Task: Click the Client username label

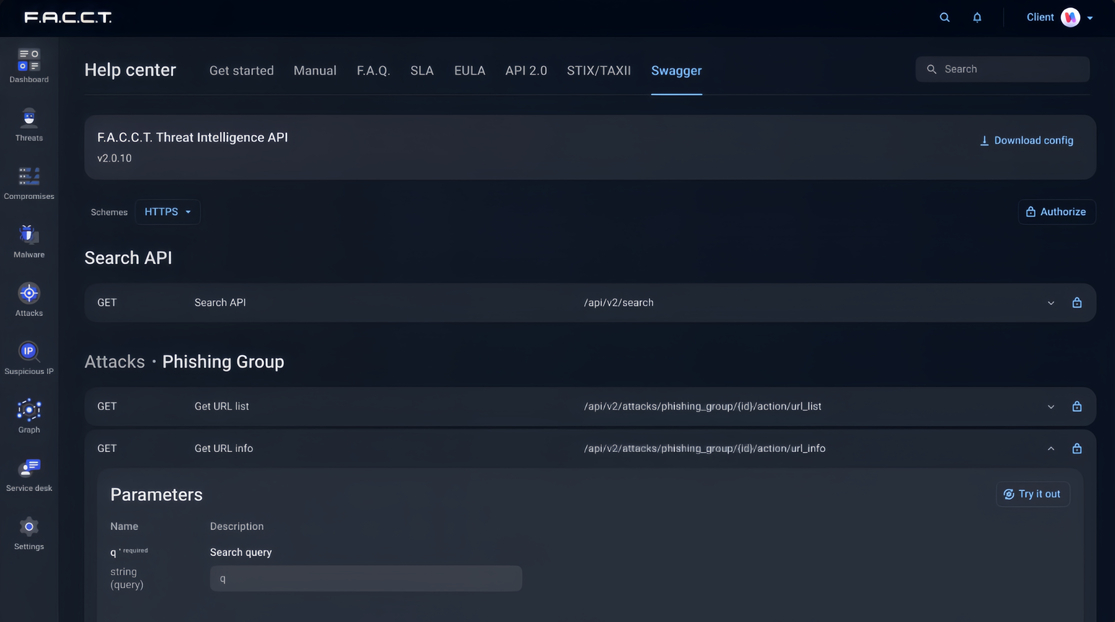Action: pyautogui.click(x=1040, y=17)
